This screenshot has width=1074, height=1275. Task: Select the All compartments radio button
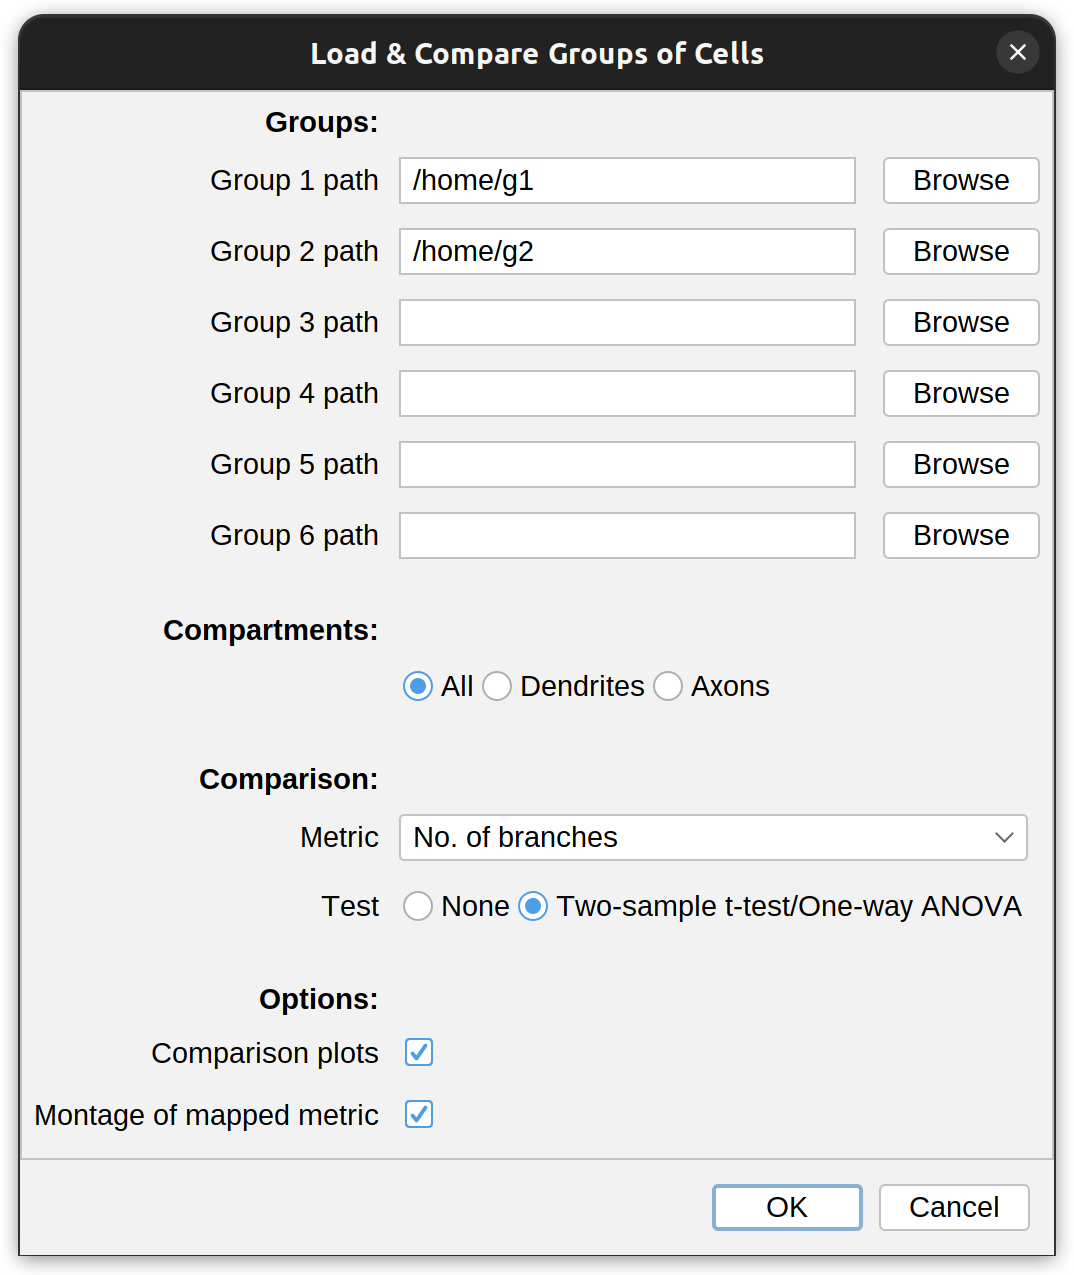tap(418, 686)
